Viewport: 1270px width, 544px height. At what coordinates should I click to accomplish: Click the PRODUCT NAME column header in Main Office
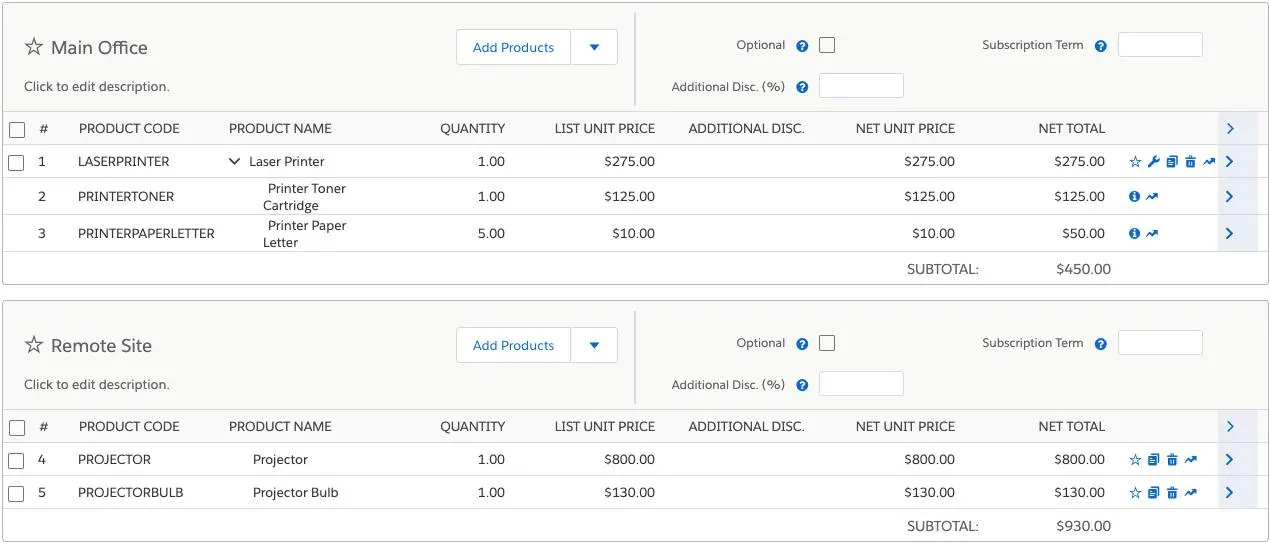pyautogui.click(x=280, y=129)
